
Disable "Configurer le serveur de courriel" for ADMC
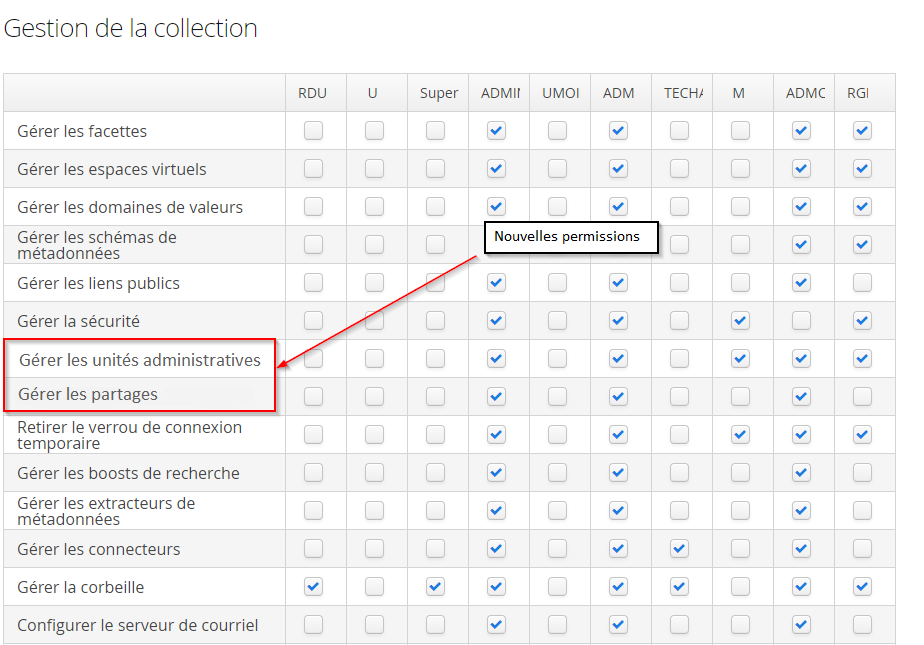801,624
